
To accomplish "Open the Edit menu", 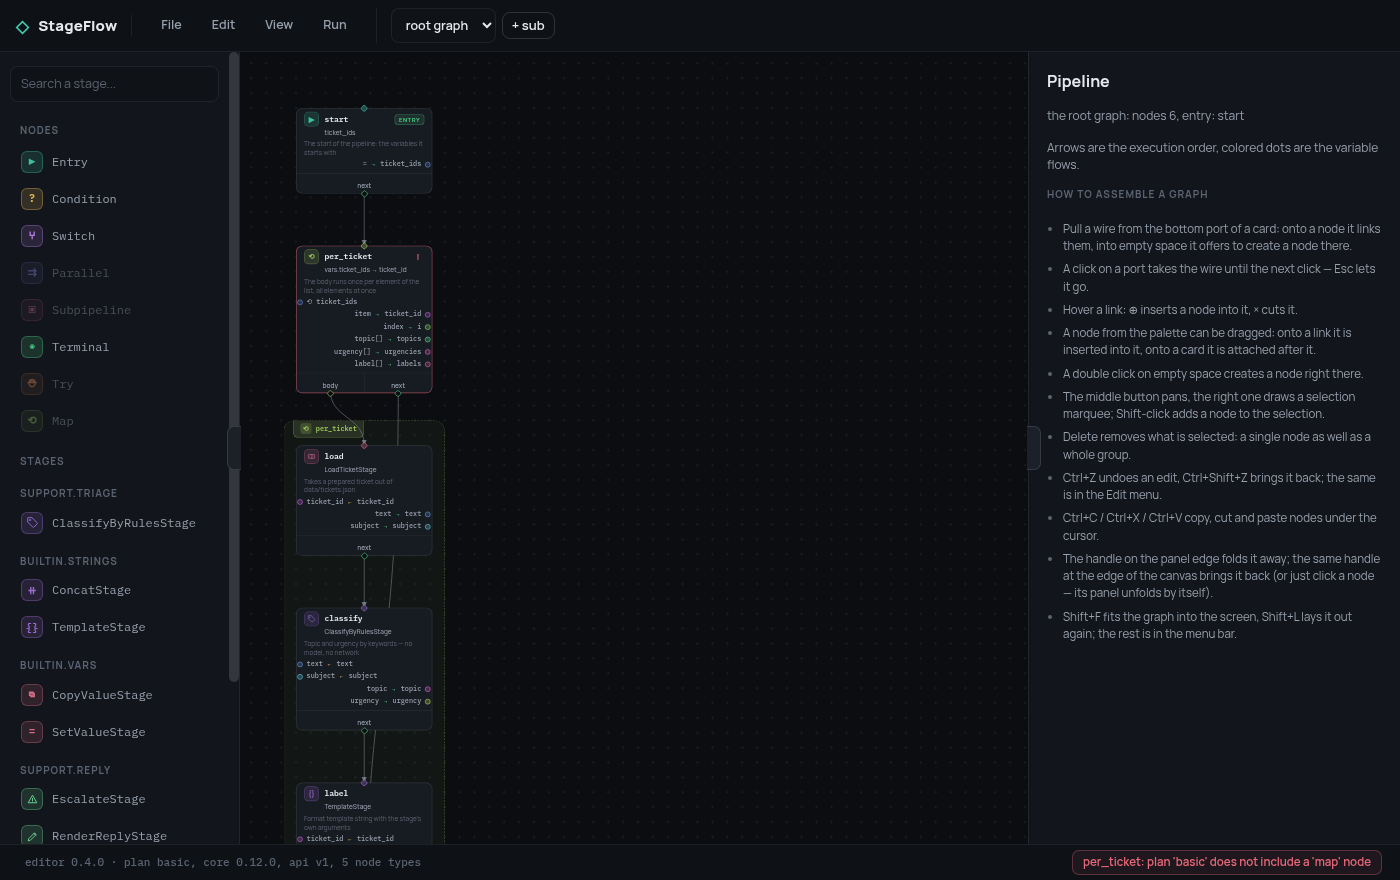I will click(223, 25).
